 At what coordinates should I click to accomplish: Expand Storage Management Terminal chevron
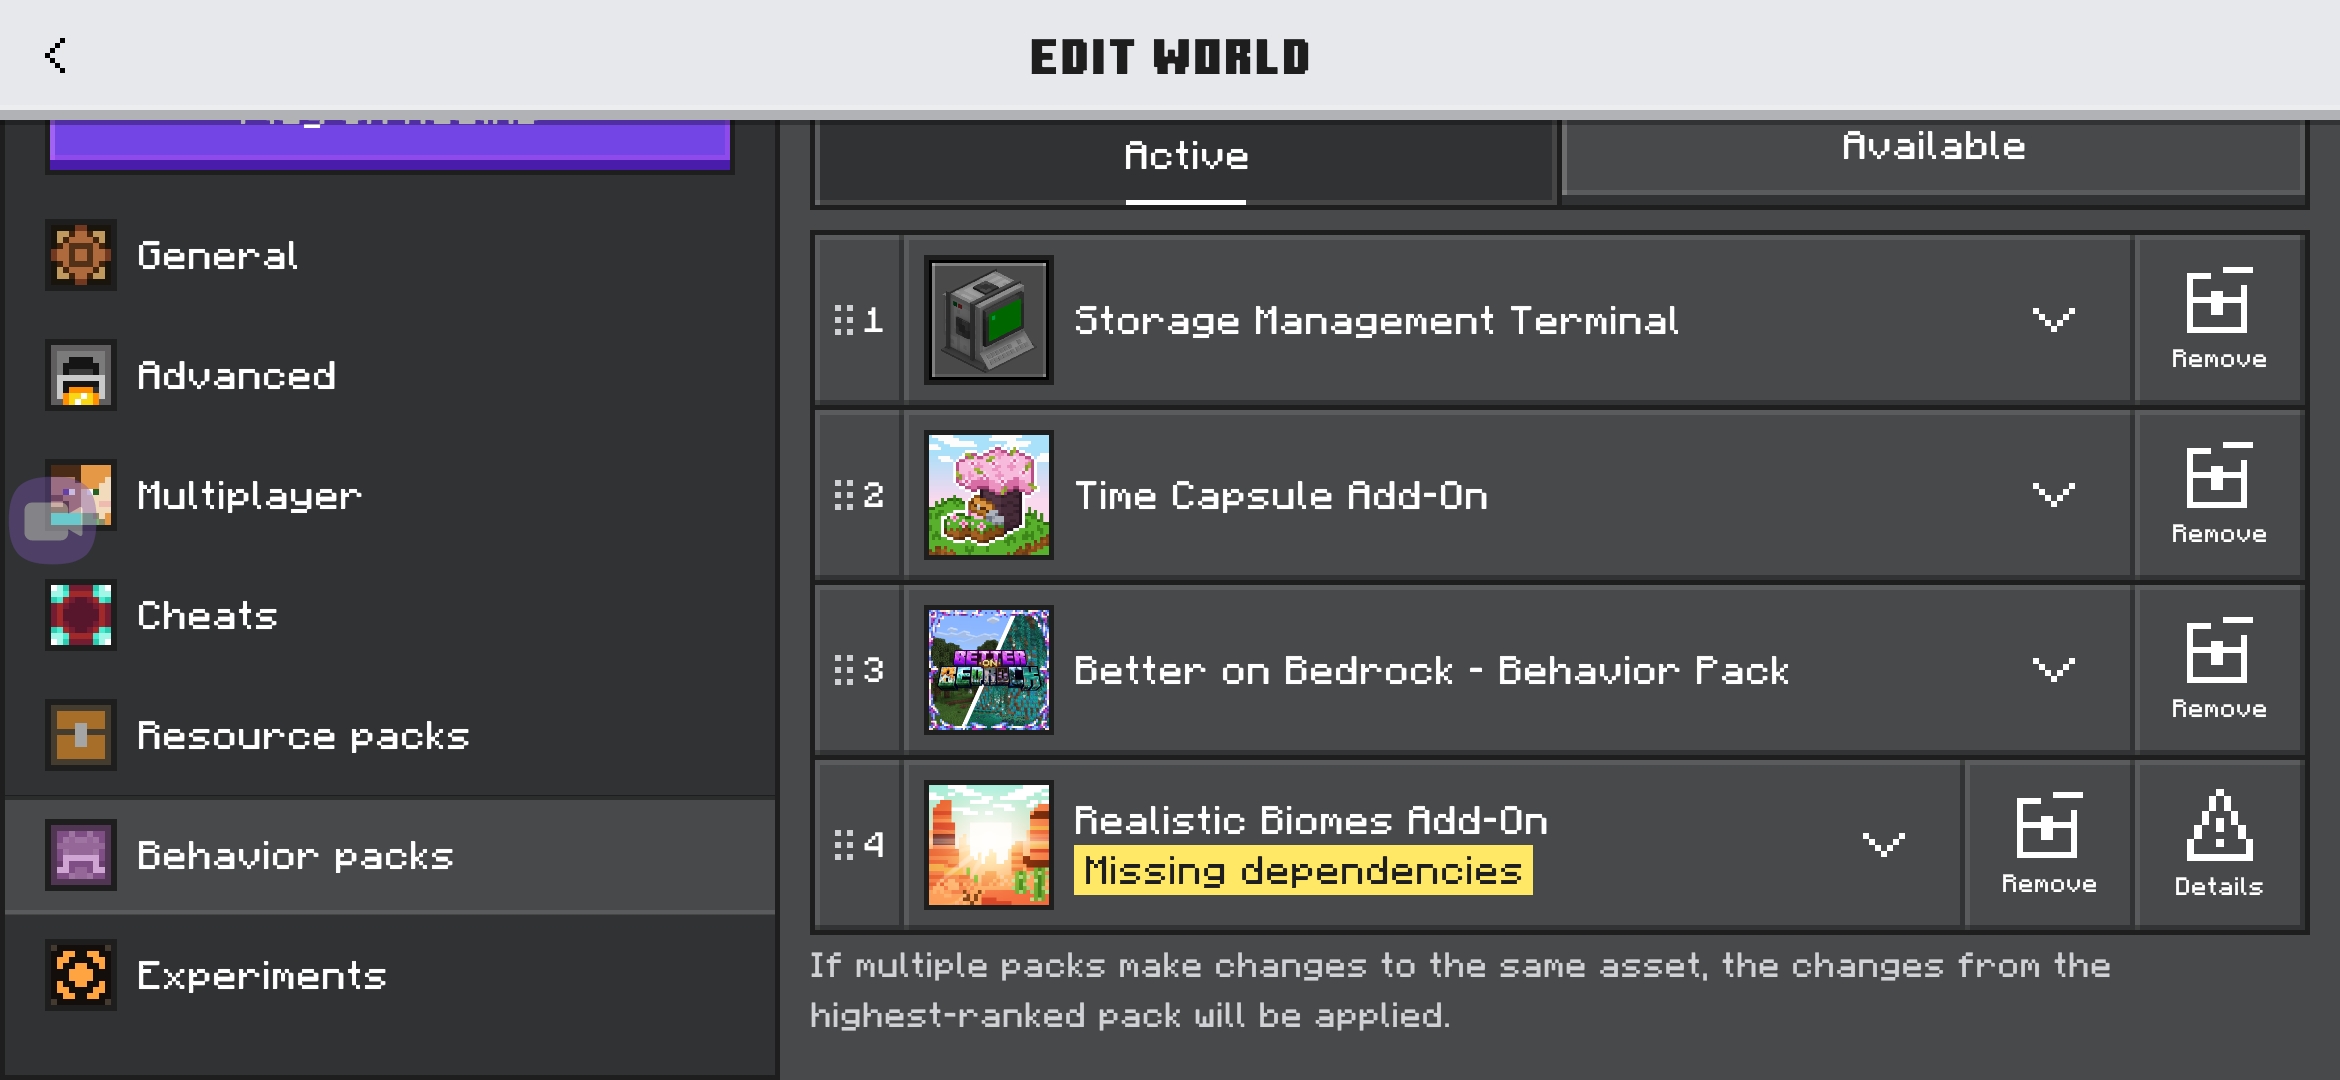(x=2054, y=320)
